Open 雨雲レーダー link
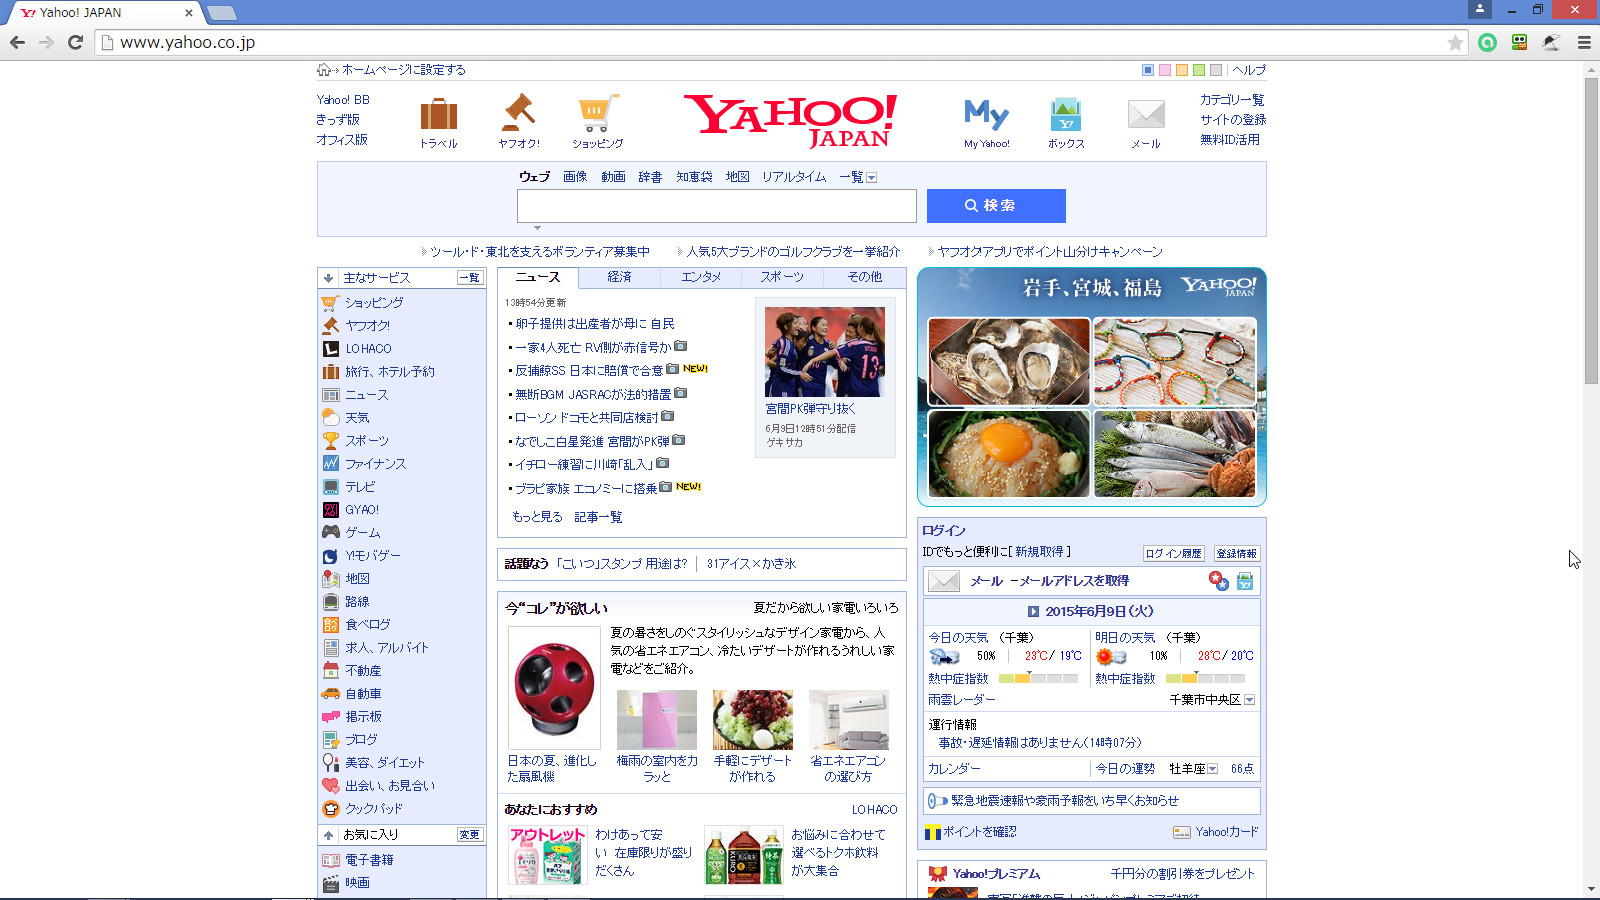This screenshot has height=900, width=1600. (x=962, y=700)
